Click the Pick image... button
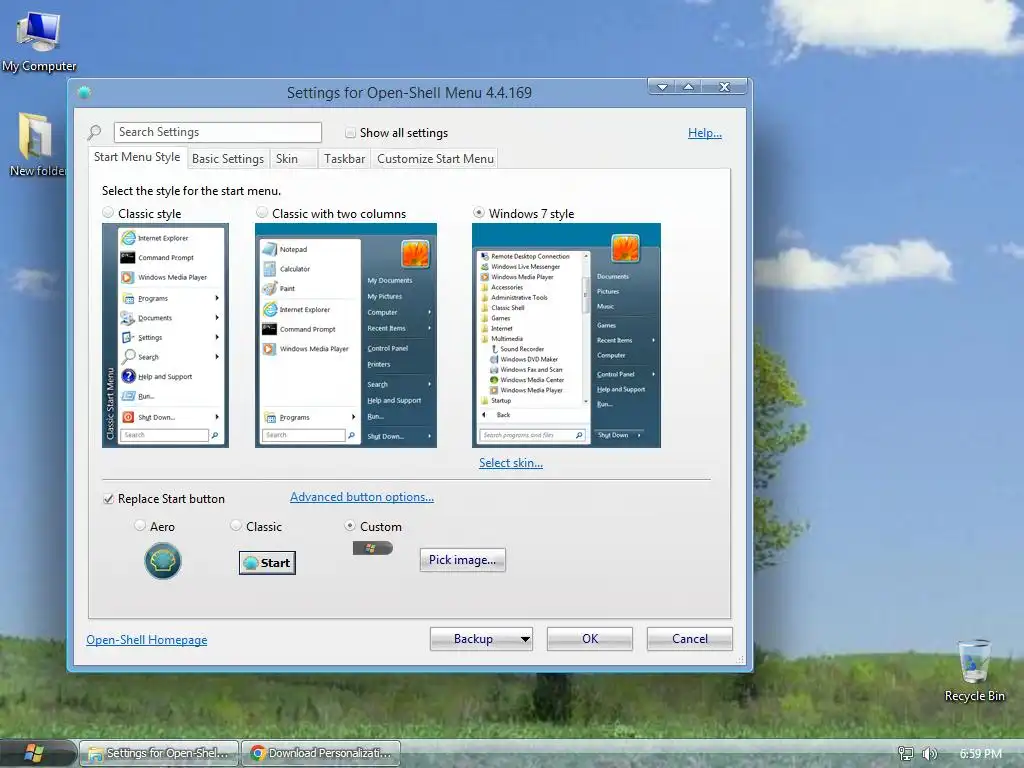This screenshot has height=768, width=1024. 462,560
